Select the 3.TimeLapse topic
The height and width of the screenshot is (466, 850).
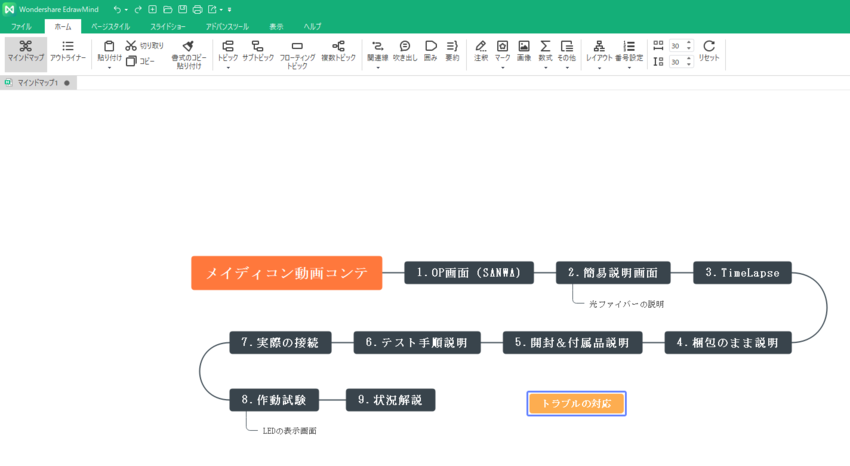tap(742, 273)
